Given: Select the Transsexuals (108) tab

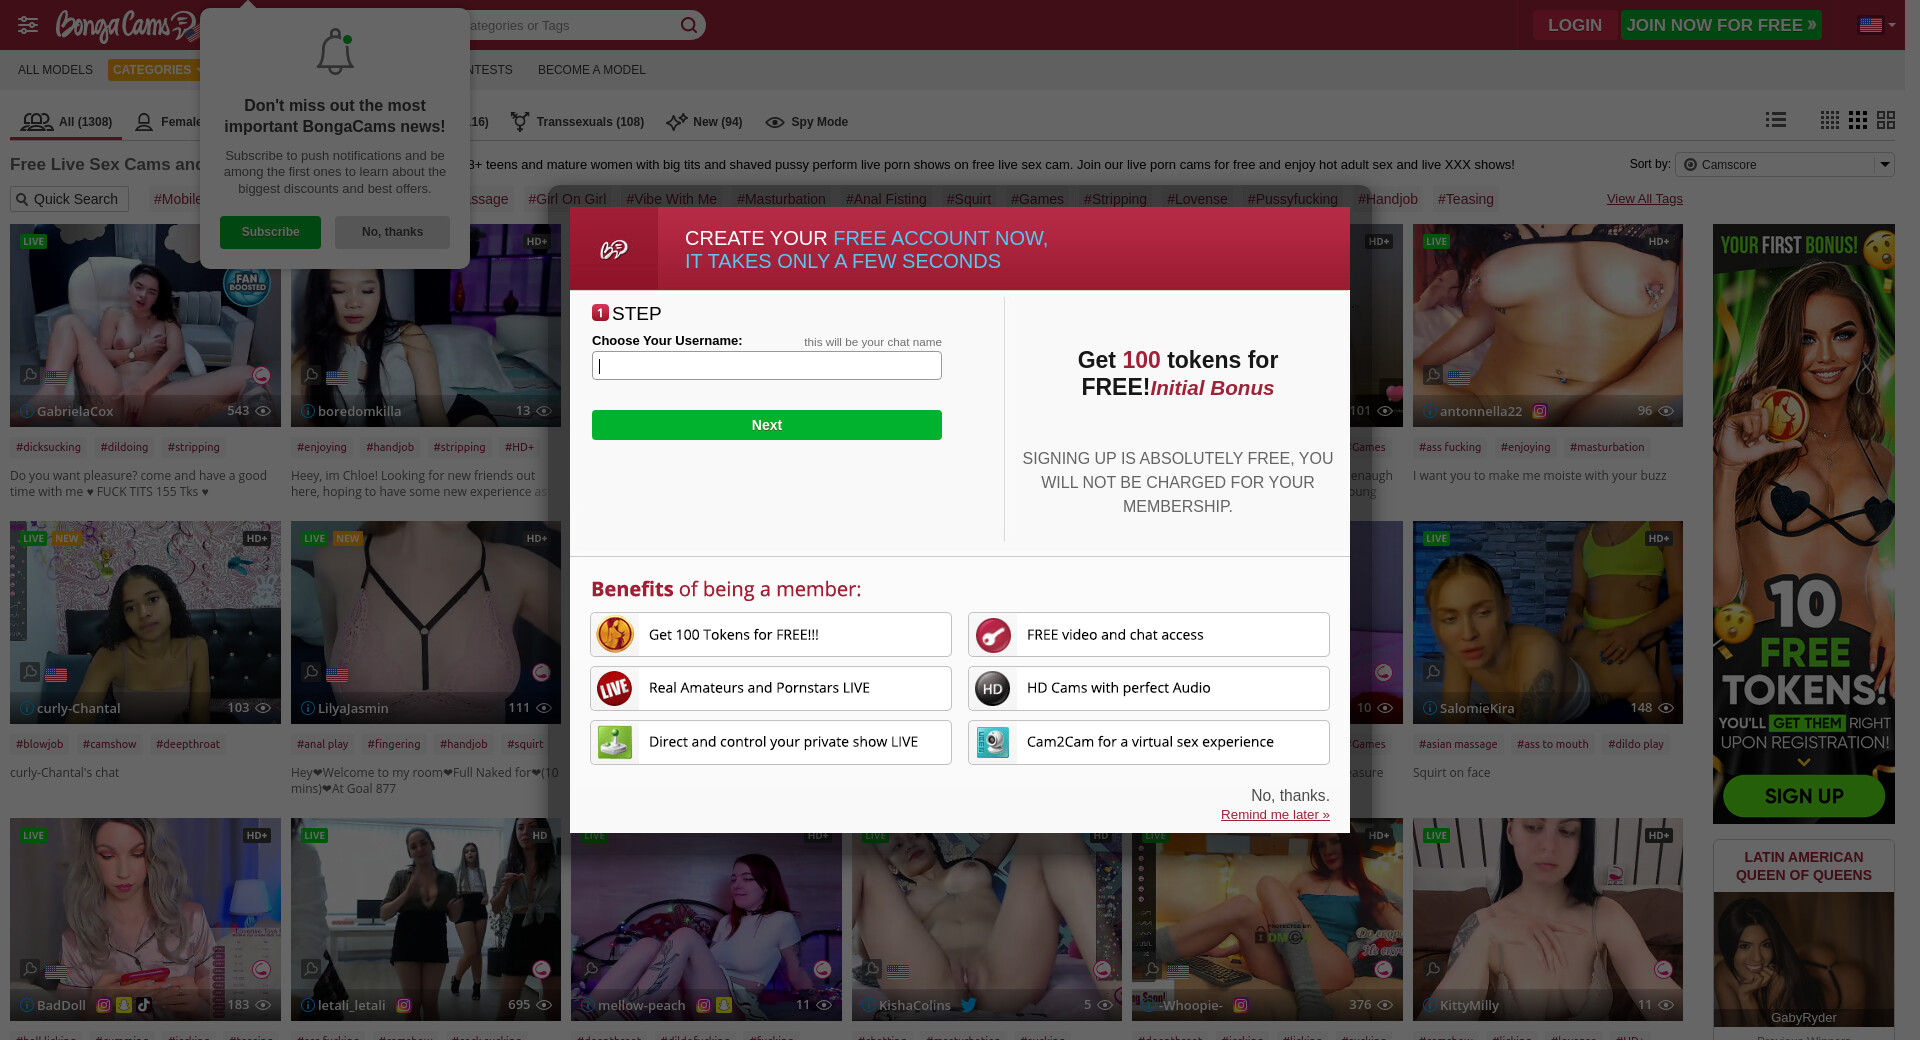Looking at the screenshot, I should click(577, 122).
